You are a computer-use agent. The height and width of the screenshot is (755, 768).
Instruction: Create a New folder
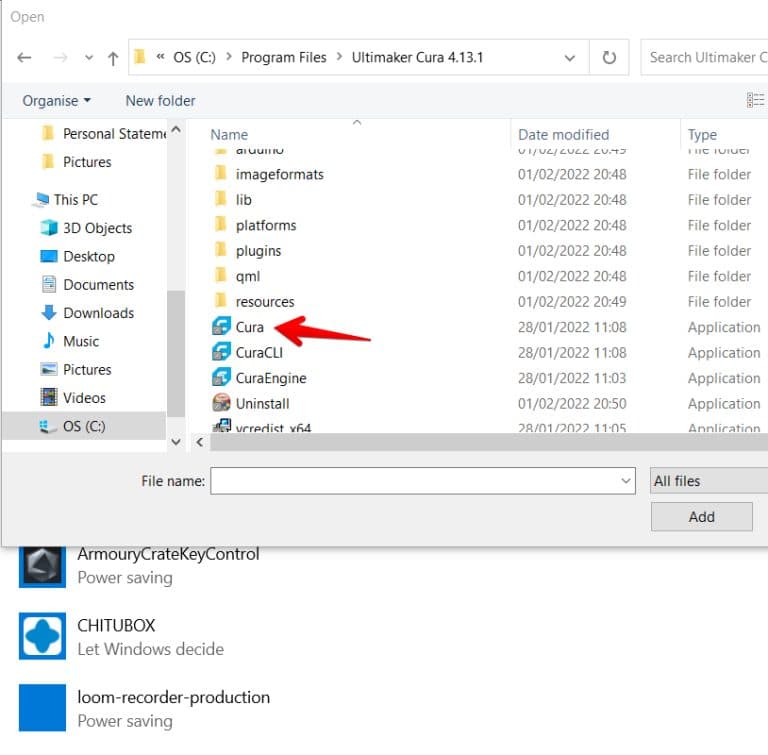tap(160, 101)
